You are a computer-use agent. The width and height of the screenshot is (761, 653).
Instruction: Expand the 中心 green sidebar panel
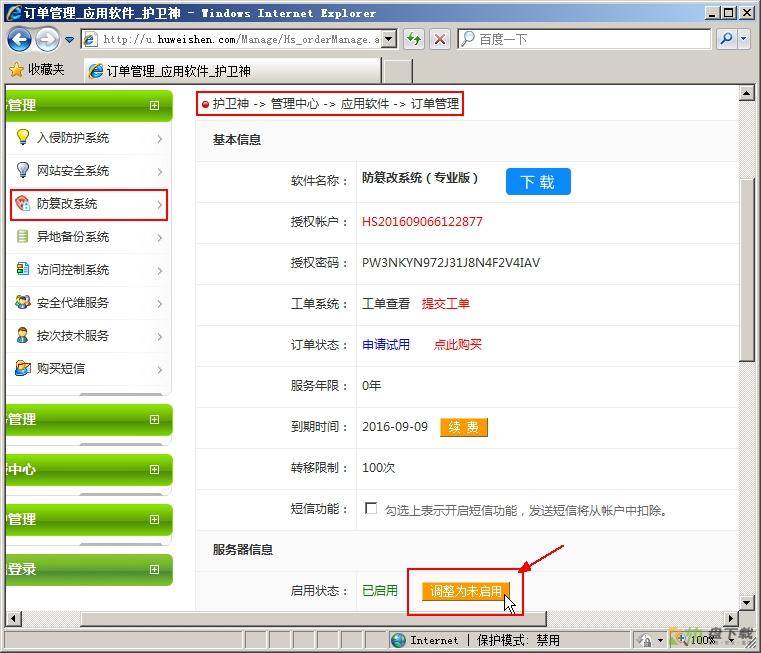pyautogui.click(x=154, y=469)
